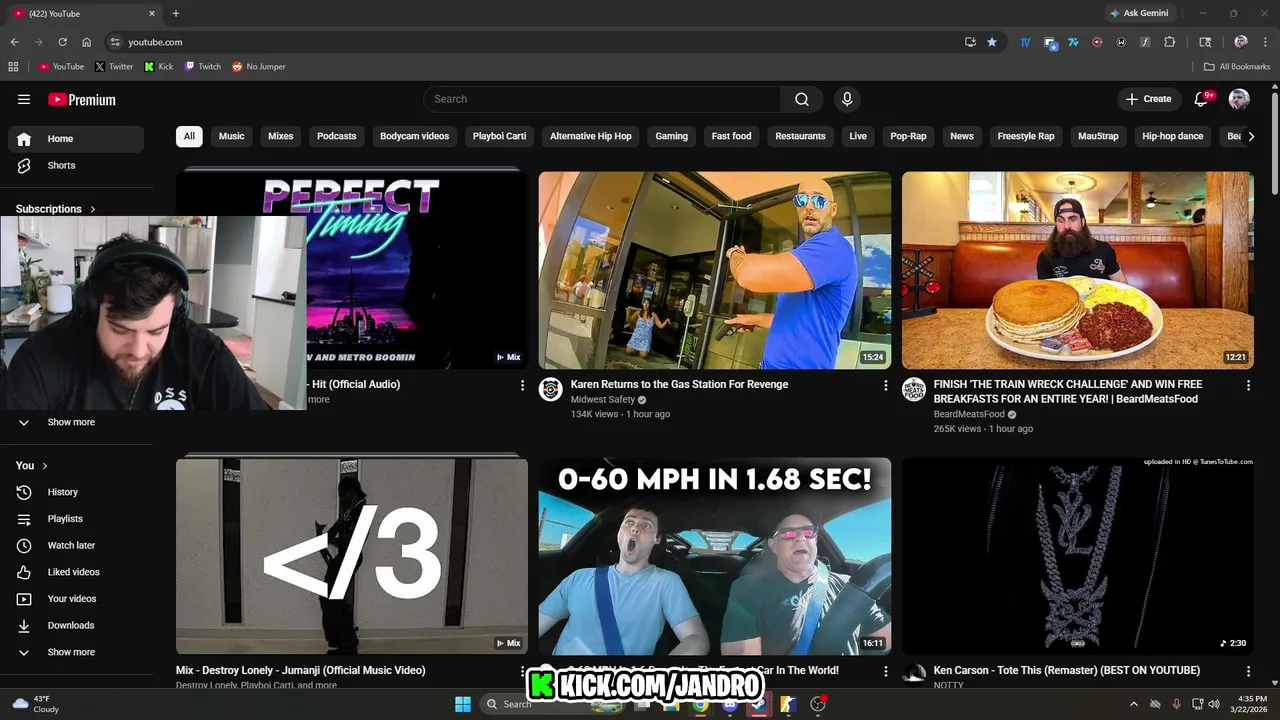Click the Ask Gemini button
The image size is (1280, 720).
click(1139, 13)
